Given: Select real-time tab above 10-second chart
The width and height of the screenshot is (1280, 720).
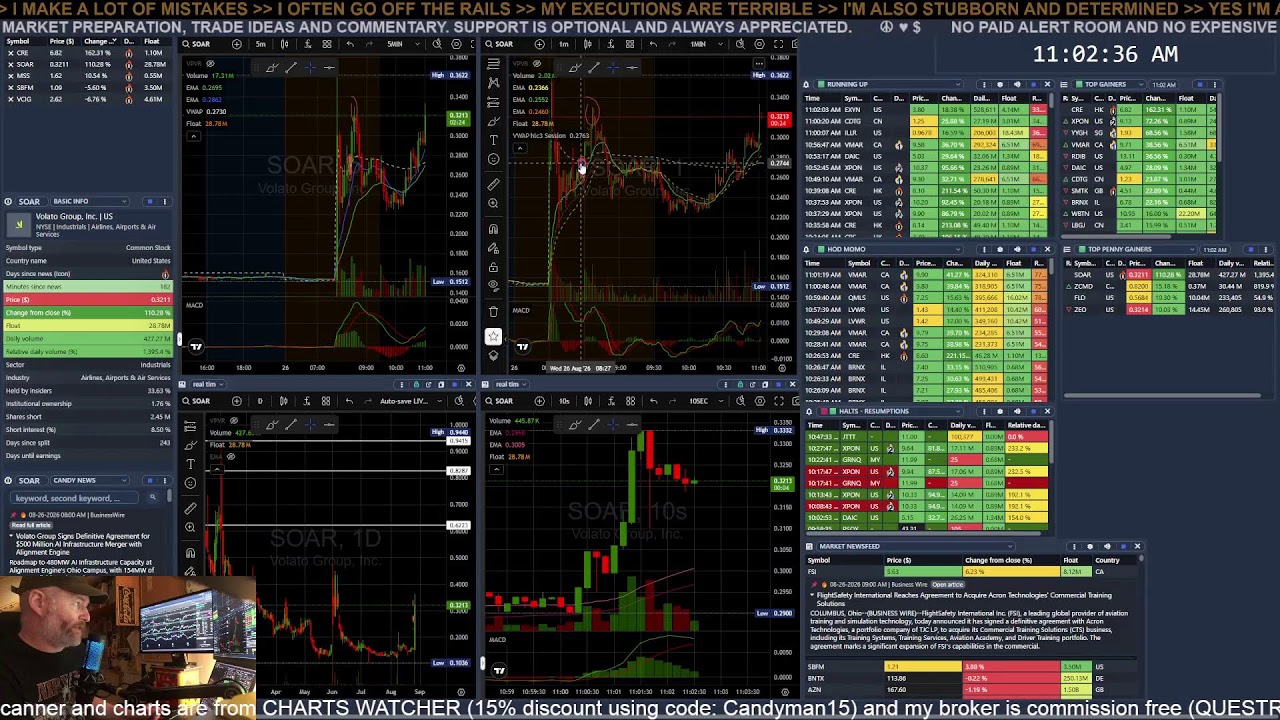Looking at the screenshot, I should [509, 384].
